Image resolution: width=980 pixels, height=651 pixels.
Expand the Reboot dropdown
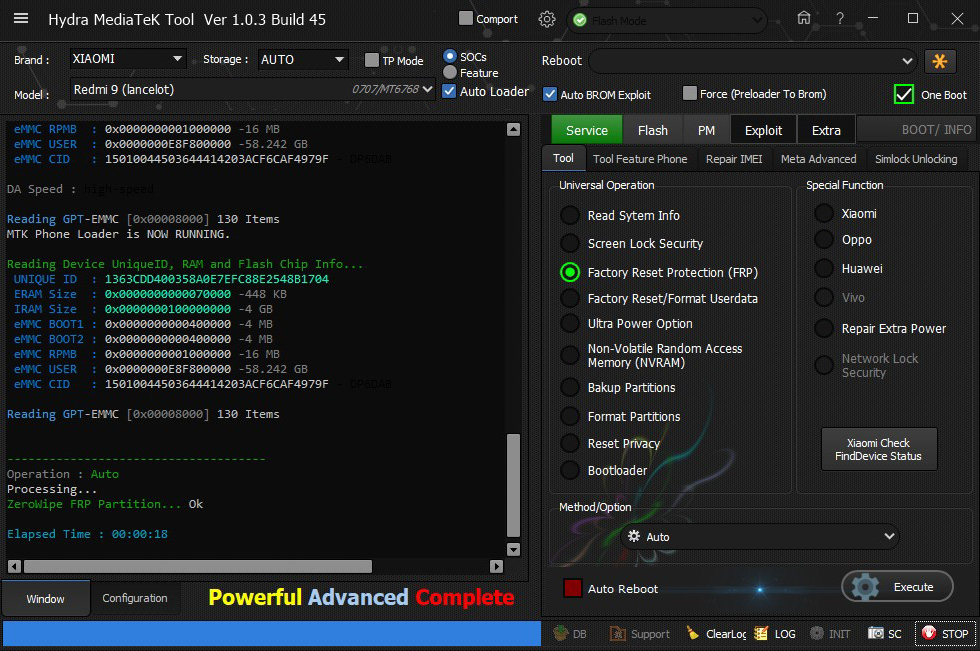tap(753, 61)
